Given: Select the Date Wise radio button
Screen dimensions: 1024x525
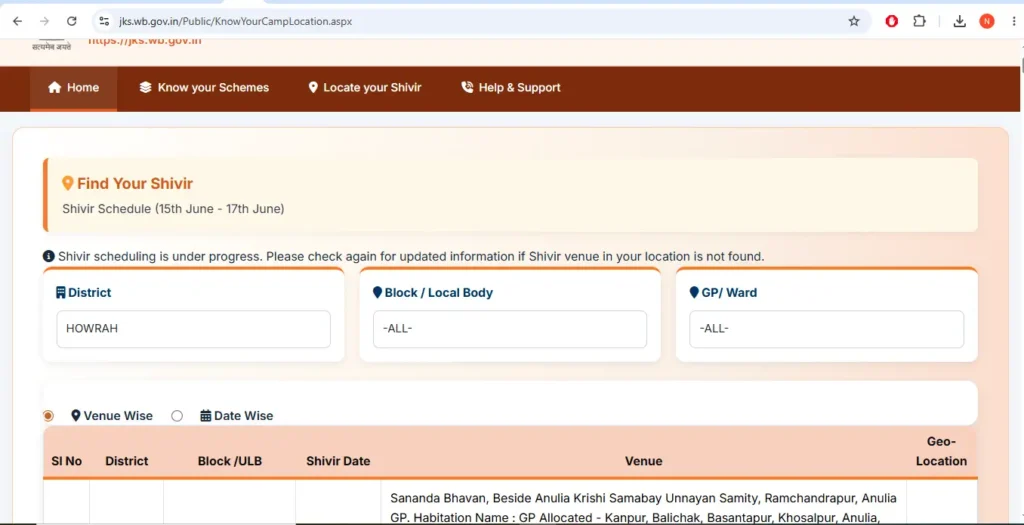Looking at the screenshot, I should tap(177, 416).
